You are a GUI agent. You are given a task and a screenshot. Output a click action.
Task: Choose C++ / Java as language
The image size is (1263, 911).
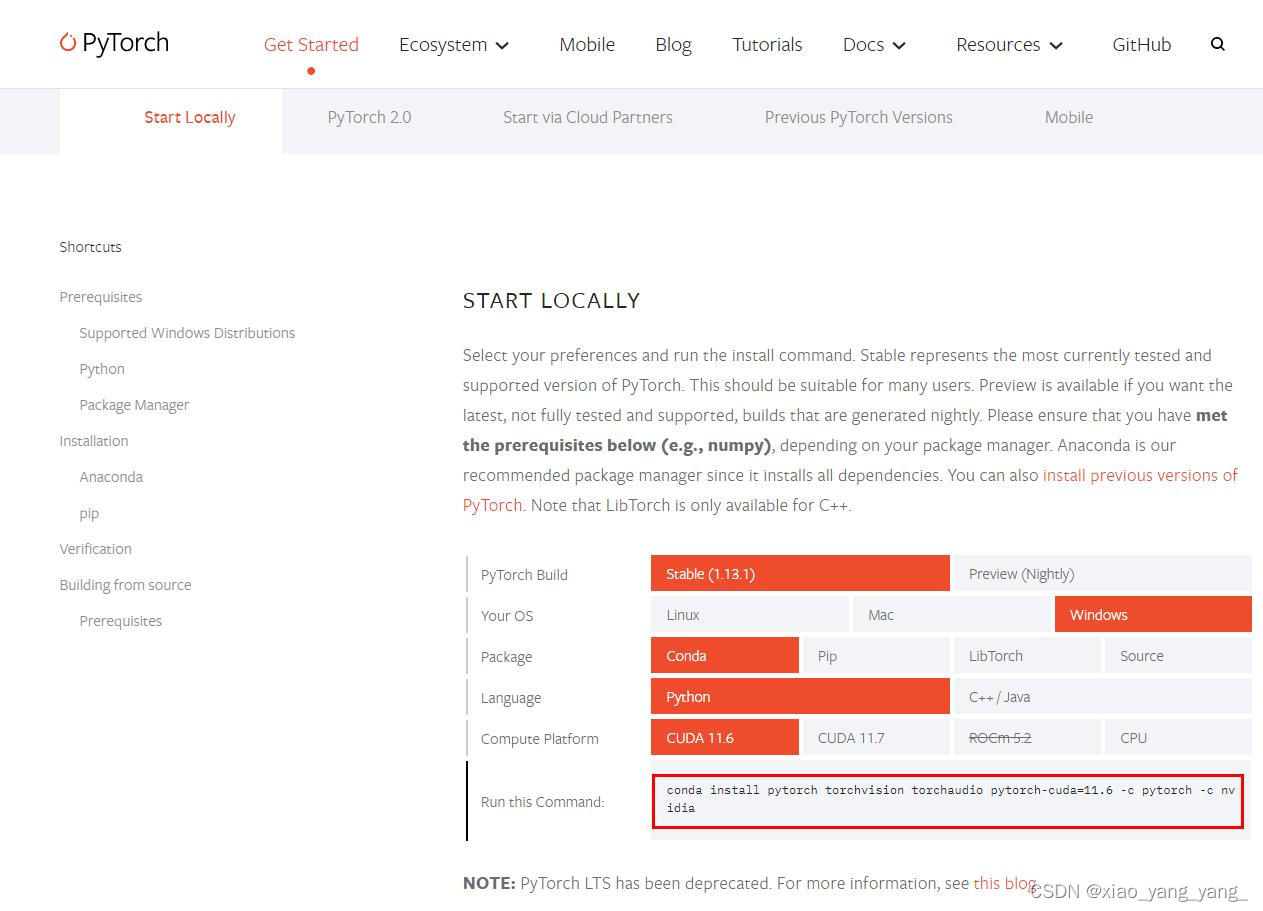coord(1102,697)
